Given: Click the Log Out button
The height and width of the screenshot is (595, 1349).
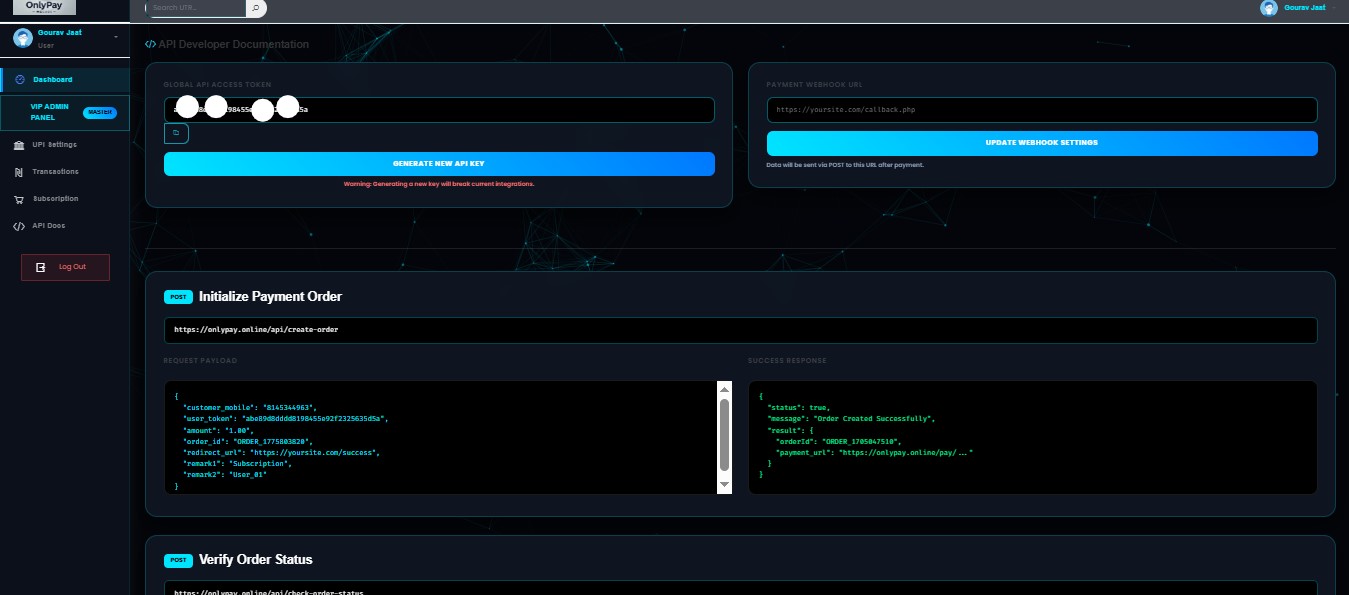Looking at the screenshot, I should (65, 267).
